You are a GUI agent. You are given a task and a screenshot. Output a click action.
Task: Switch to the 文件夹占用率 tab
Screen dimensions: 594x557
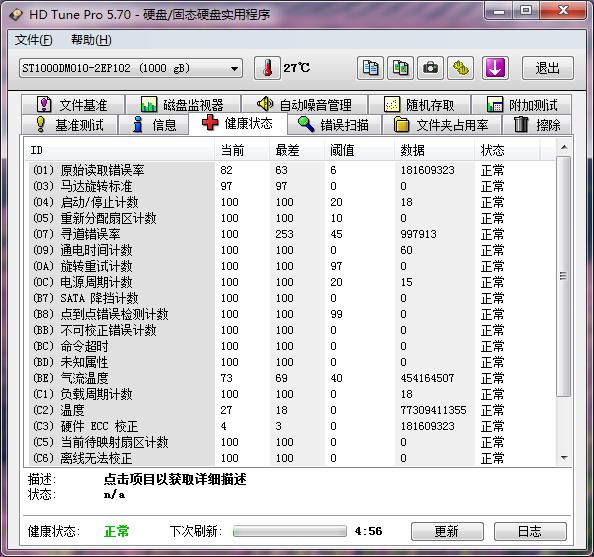coord(441,125)
